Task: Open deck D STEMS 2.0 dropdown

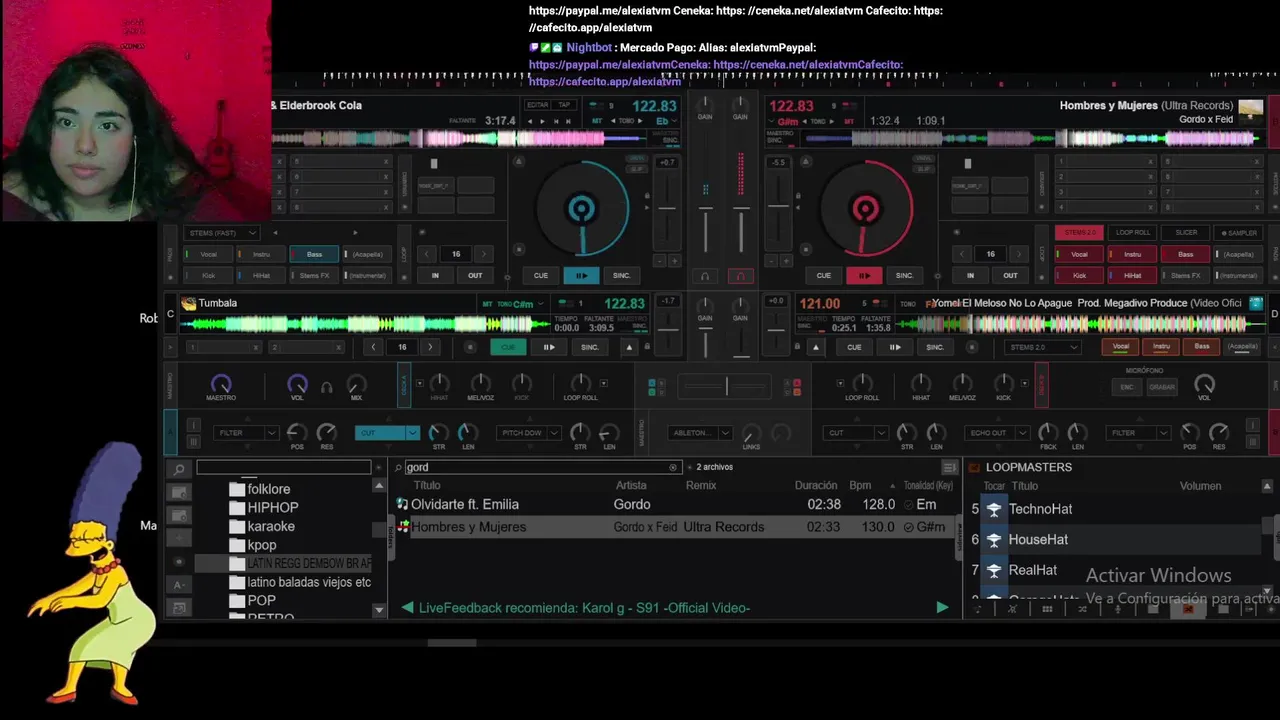Action: click(x=1043, y=347)
